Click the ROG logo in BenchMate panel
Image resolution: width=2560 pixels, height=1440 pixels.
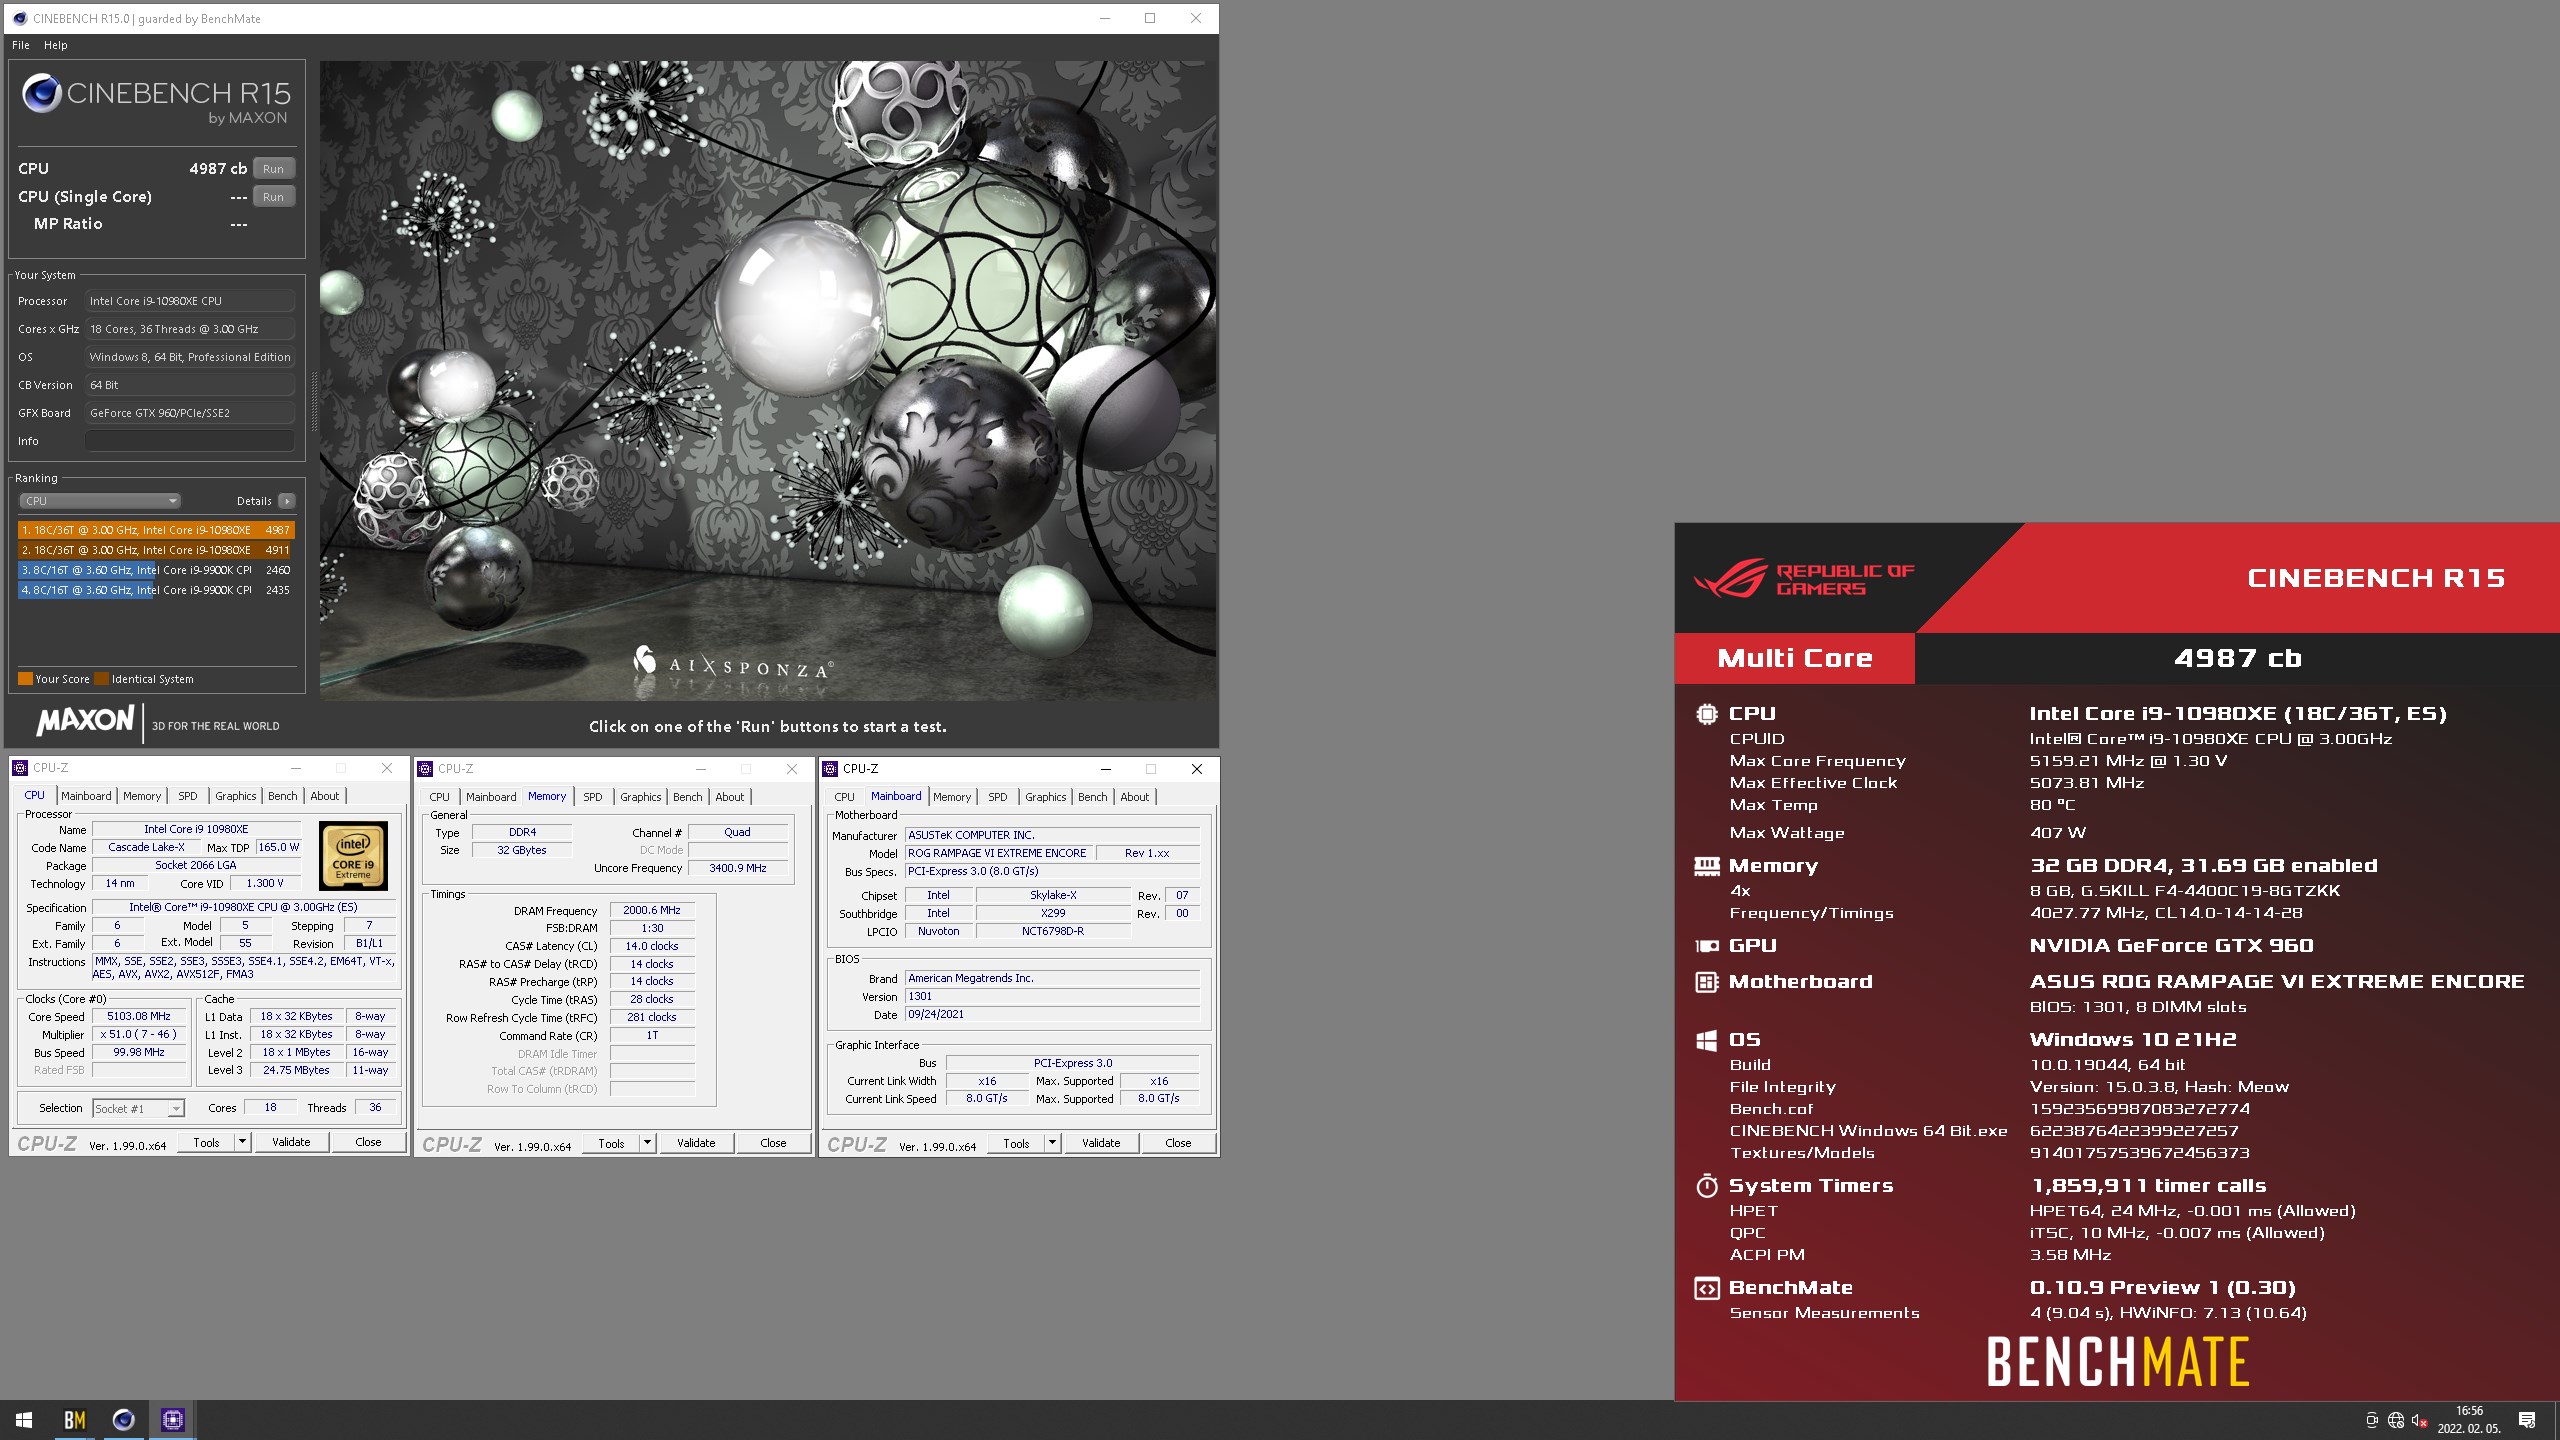coord(1730,578)
